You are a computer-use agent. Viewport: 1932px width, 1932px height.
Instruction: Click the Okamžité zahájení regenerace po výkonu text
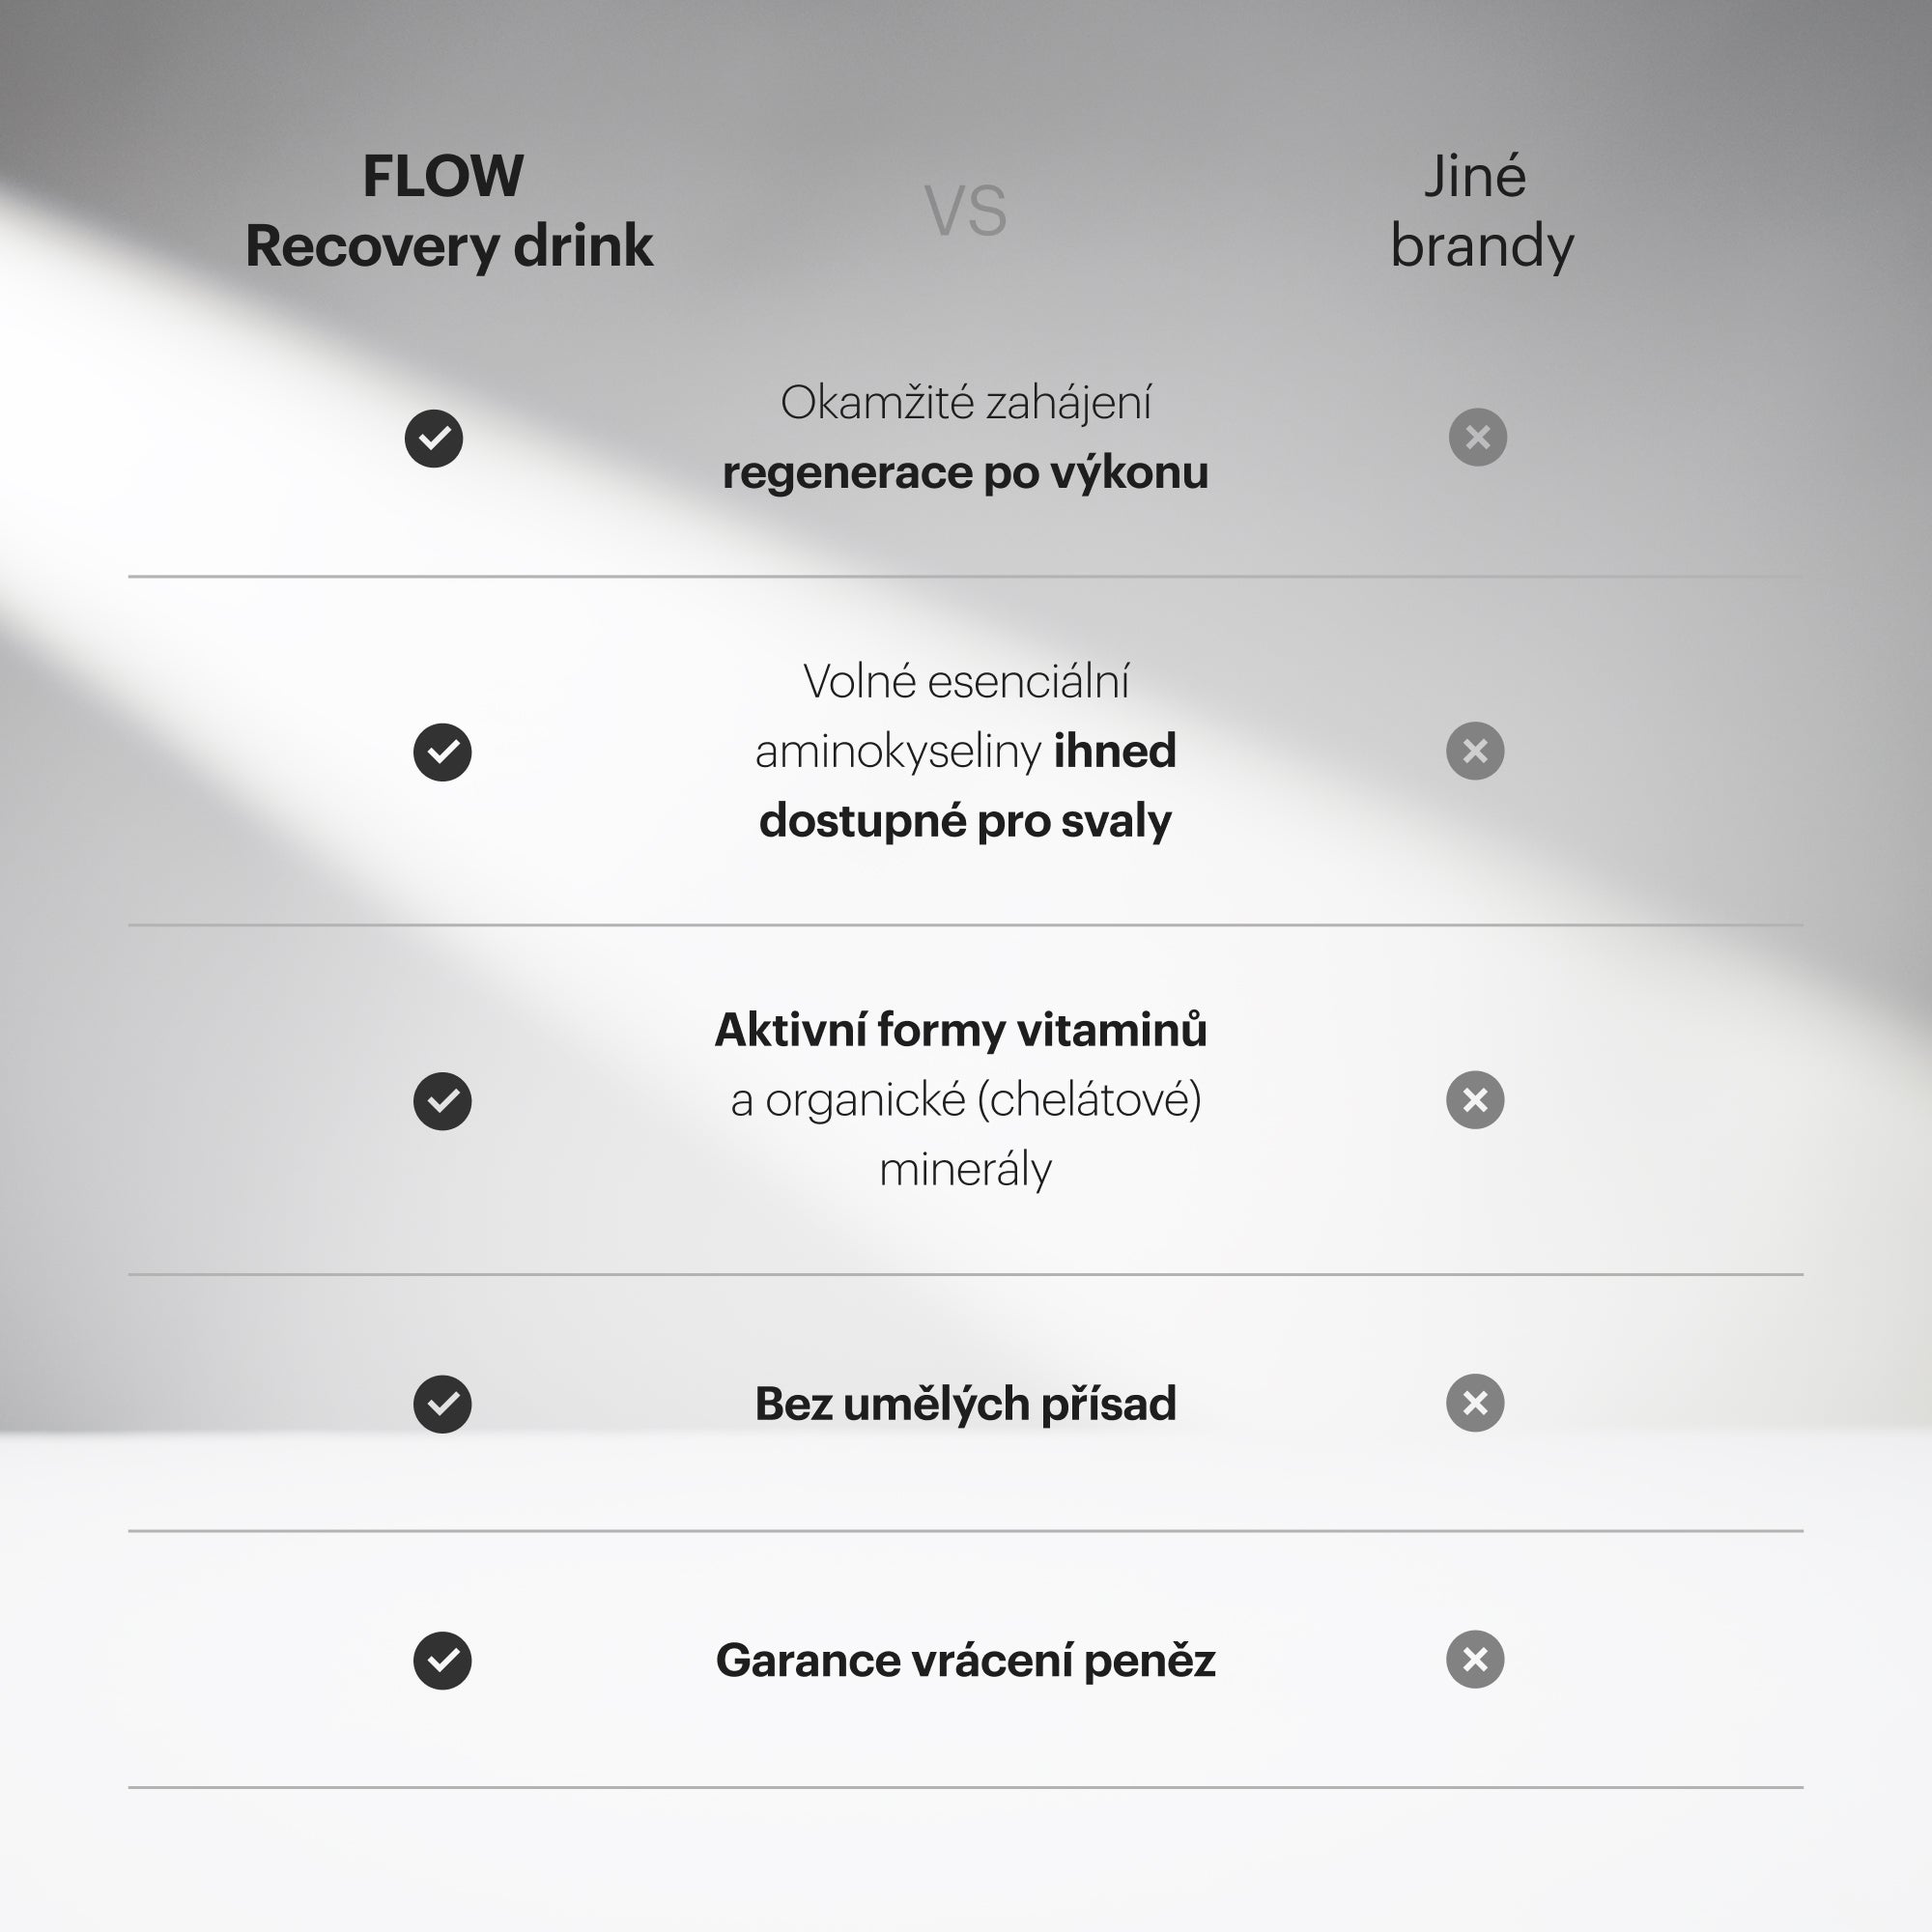[965, 438]
